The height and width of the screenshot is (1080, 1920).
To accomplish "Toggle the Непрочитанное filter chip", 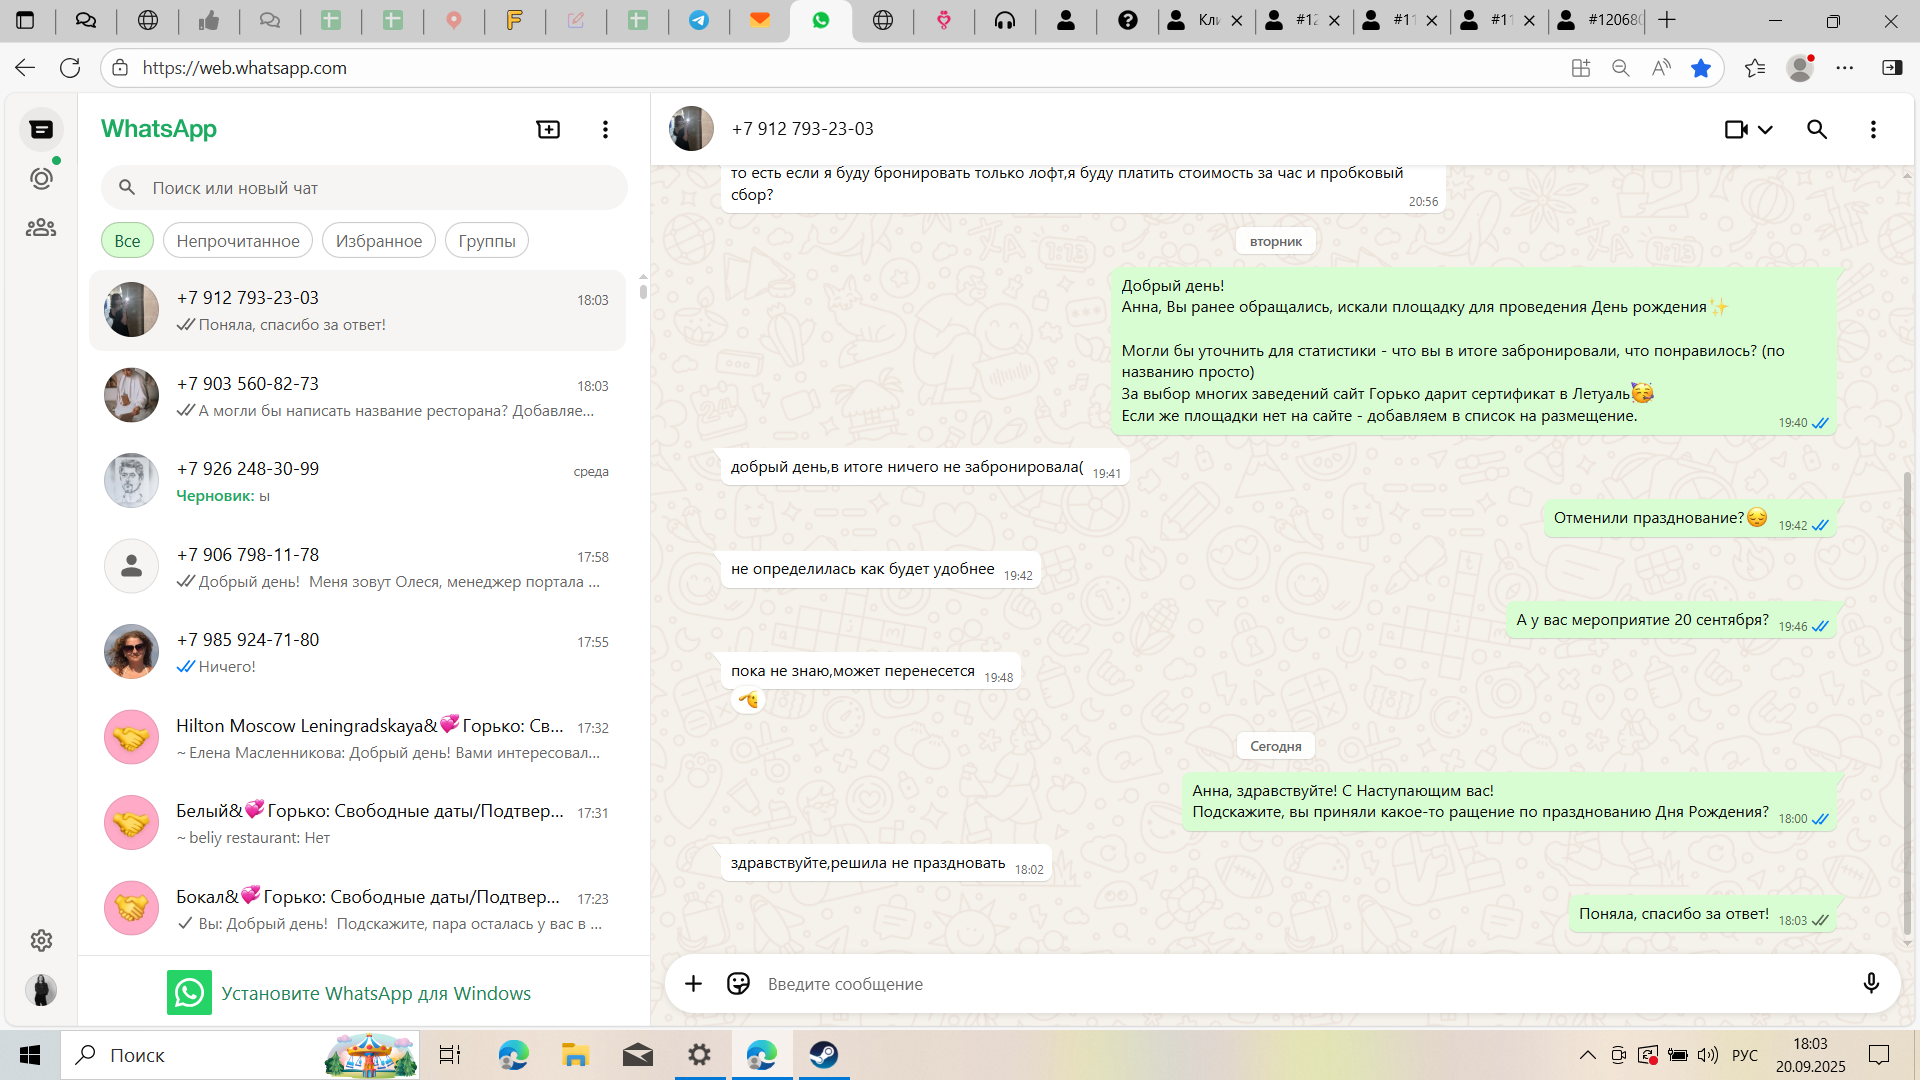I will point(238,241).
